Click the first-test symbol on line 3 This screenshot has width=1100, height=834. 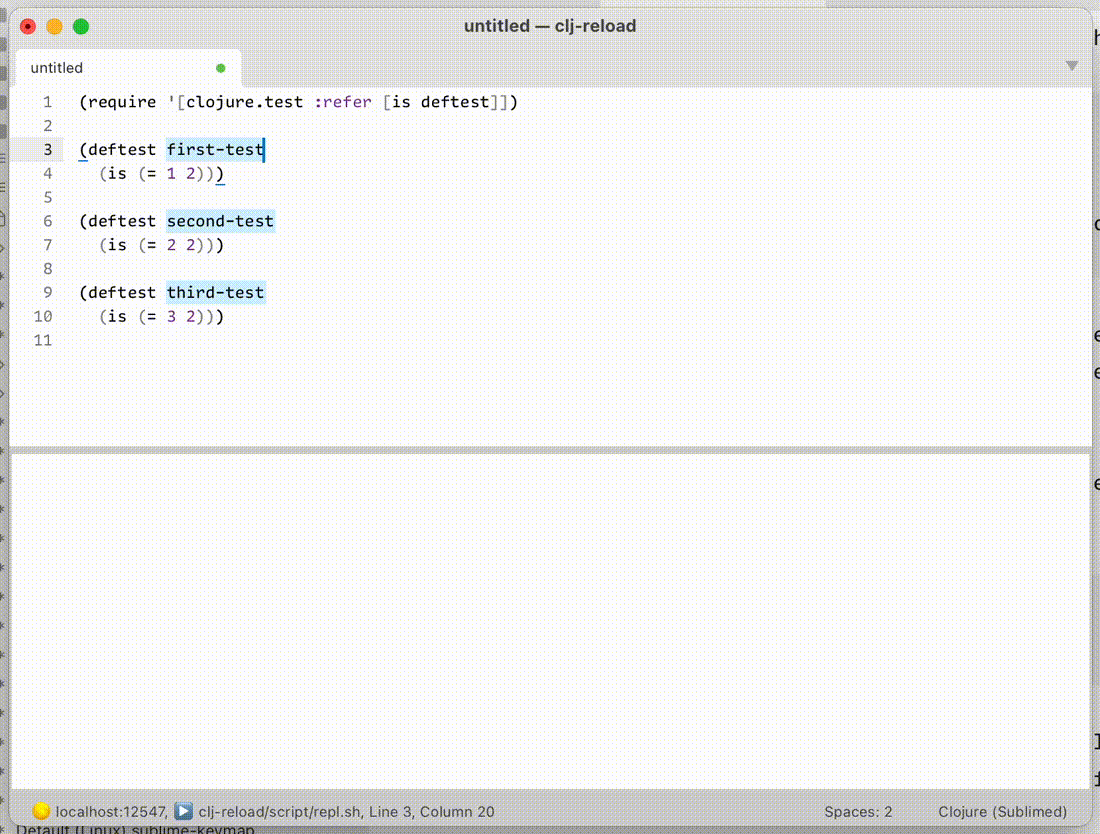coord(215,149)
